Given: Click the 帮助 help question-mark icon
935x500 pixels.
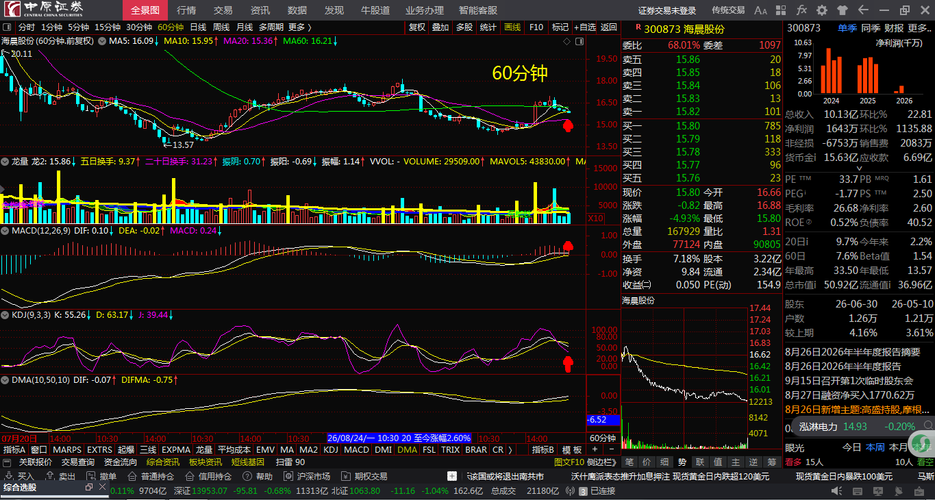Looking at the screenshot, I should [247, 476].
